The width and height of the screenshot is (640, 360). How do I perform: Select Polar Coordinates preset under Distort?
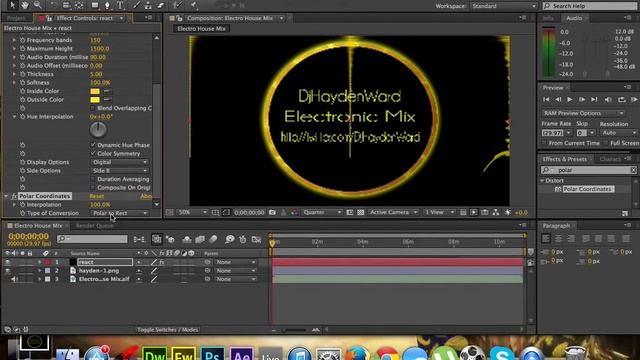click(587, 189)
